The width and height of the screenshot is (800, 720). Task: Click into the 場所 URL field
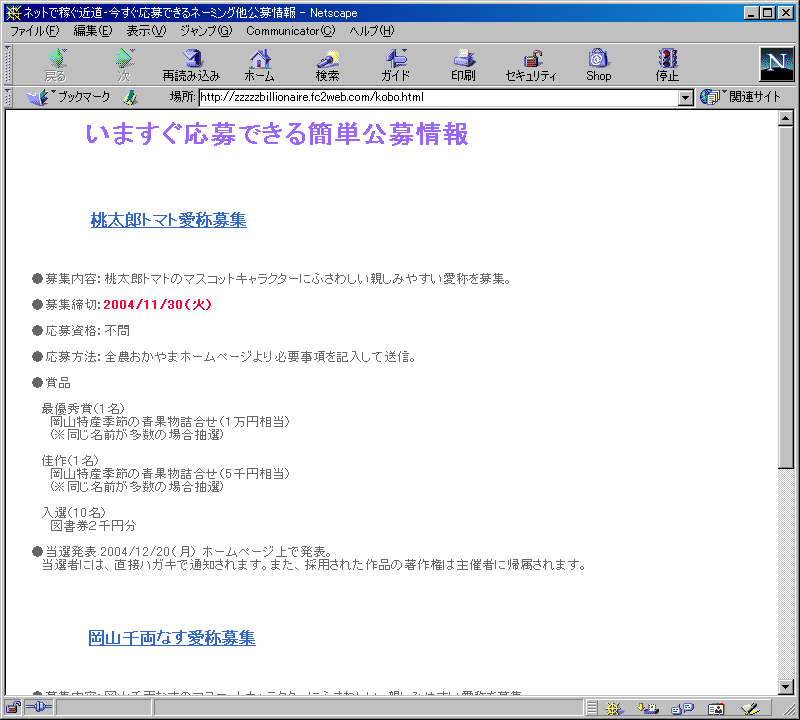point(439,97)
